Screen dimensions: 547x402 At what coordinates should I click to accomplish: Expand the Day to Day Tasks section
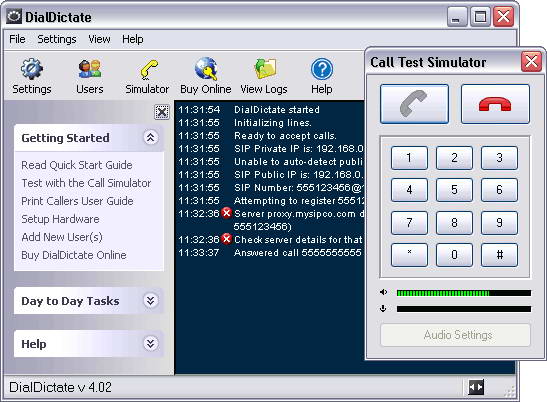pyautogui.click(x=150, y=300)
